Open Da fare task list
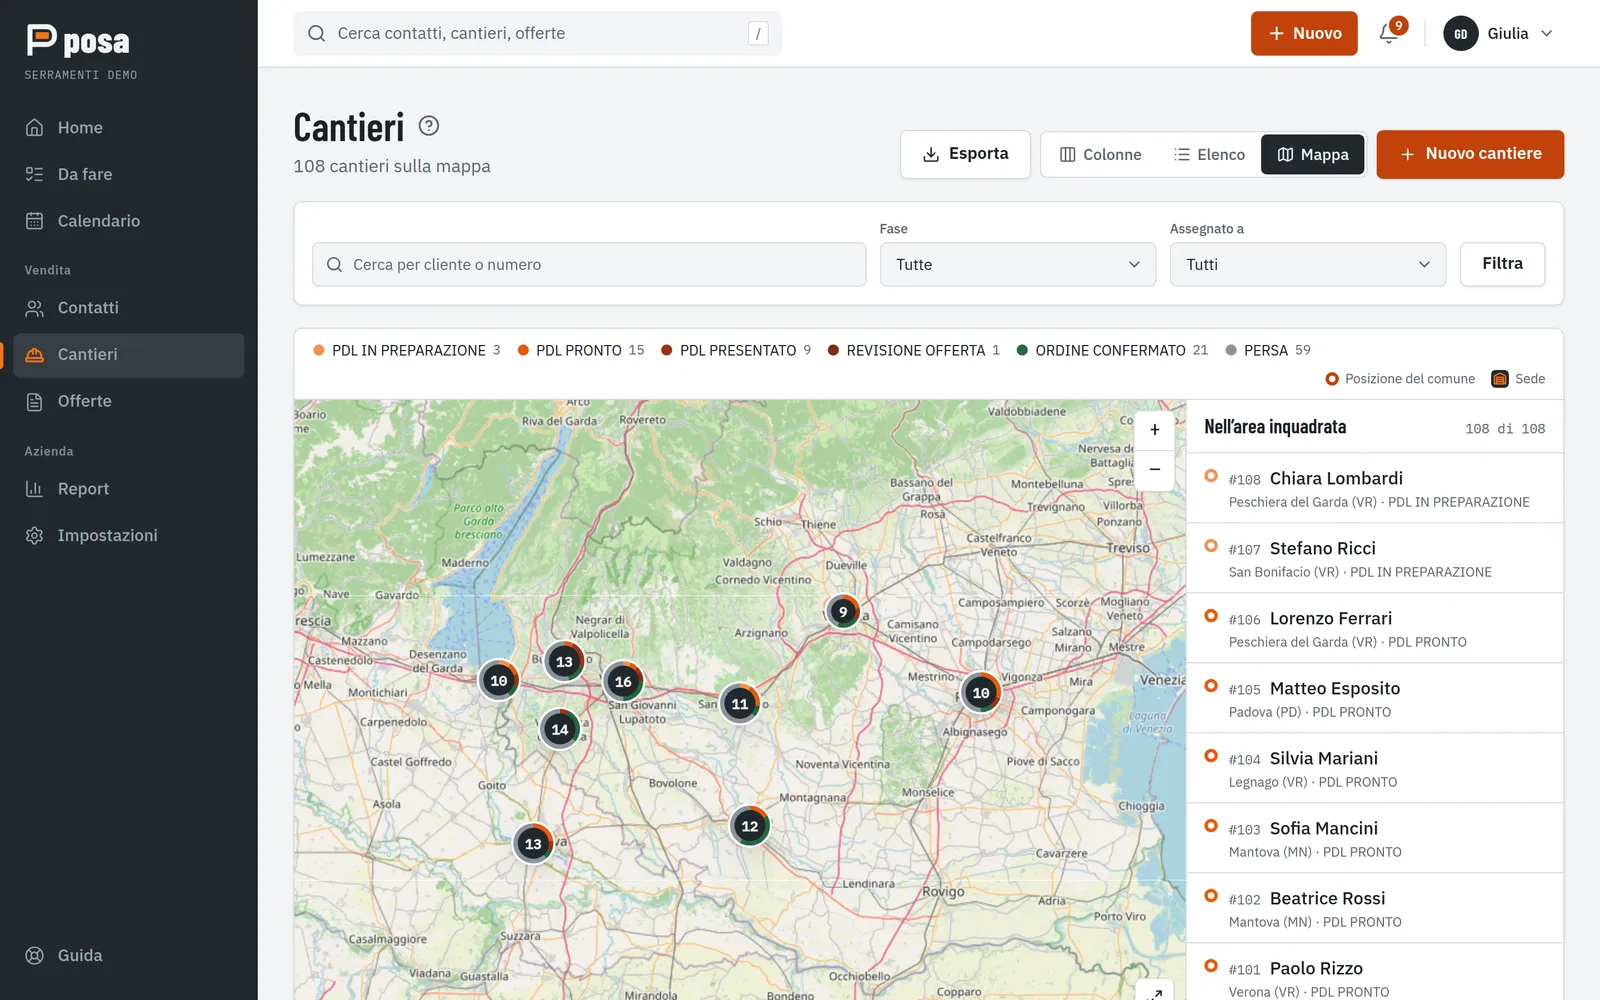1600x1000 pixels. (x=129, y=174)
